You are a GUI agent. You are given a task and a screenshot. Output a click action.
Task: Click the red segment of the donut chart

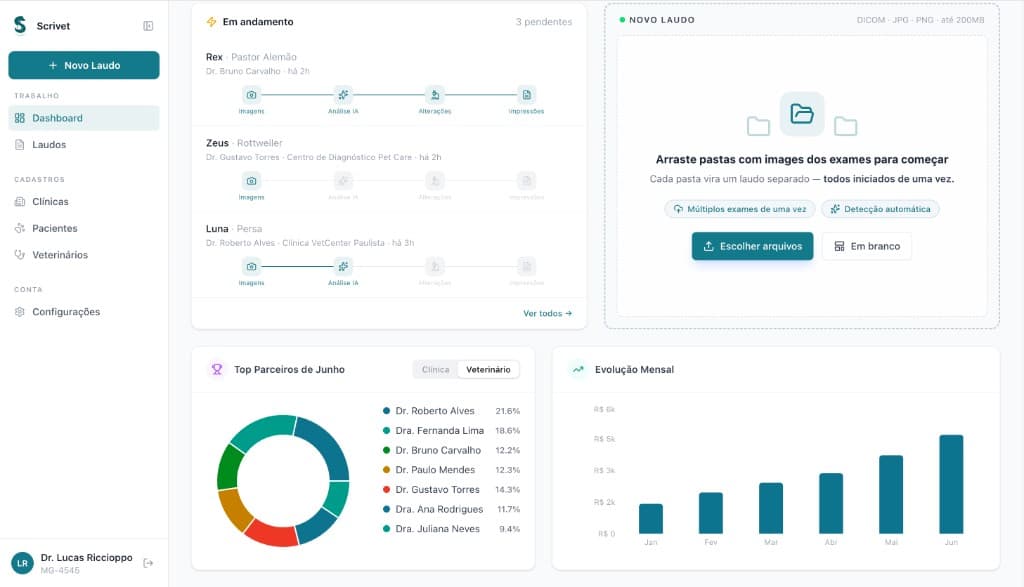coord(271,535)
